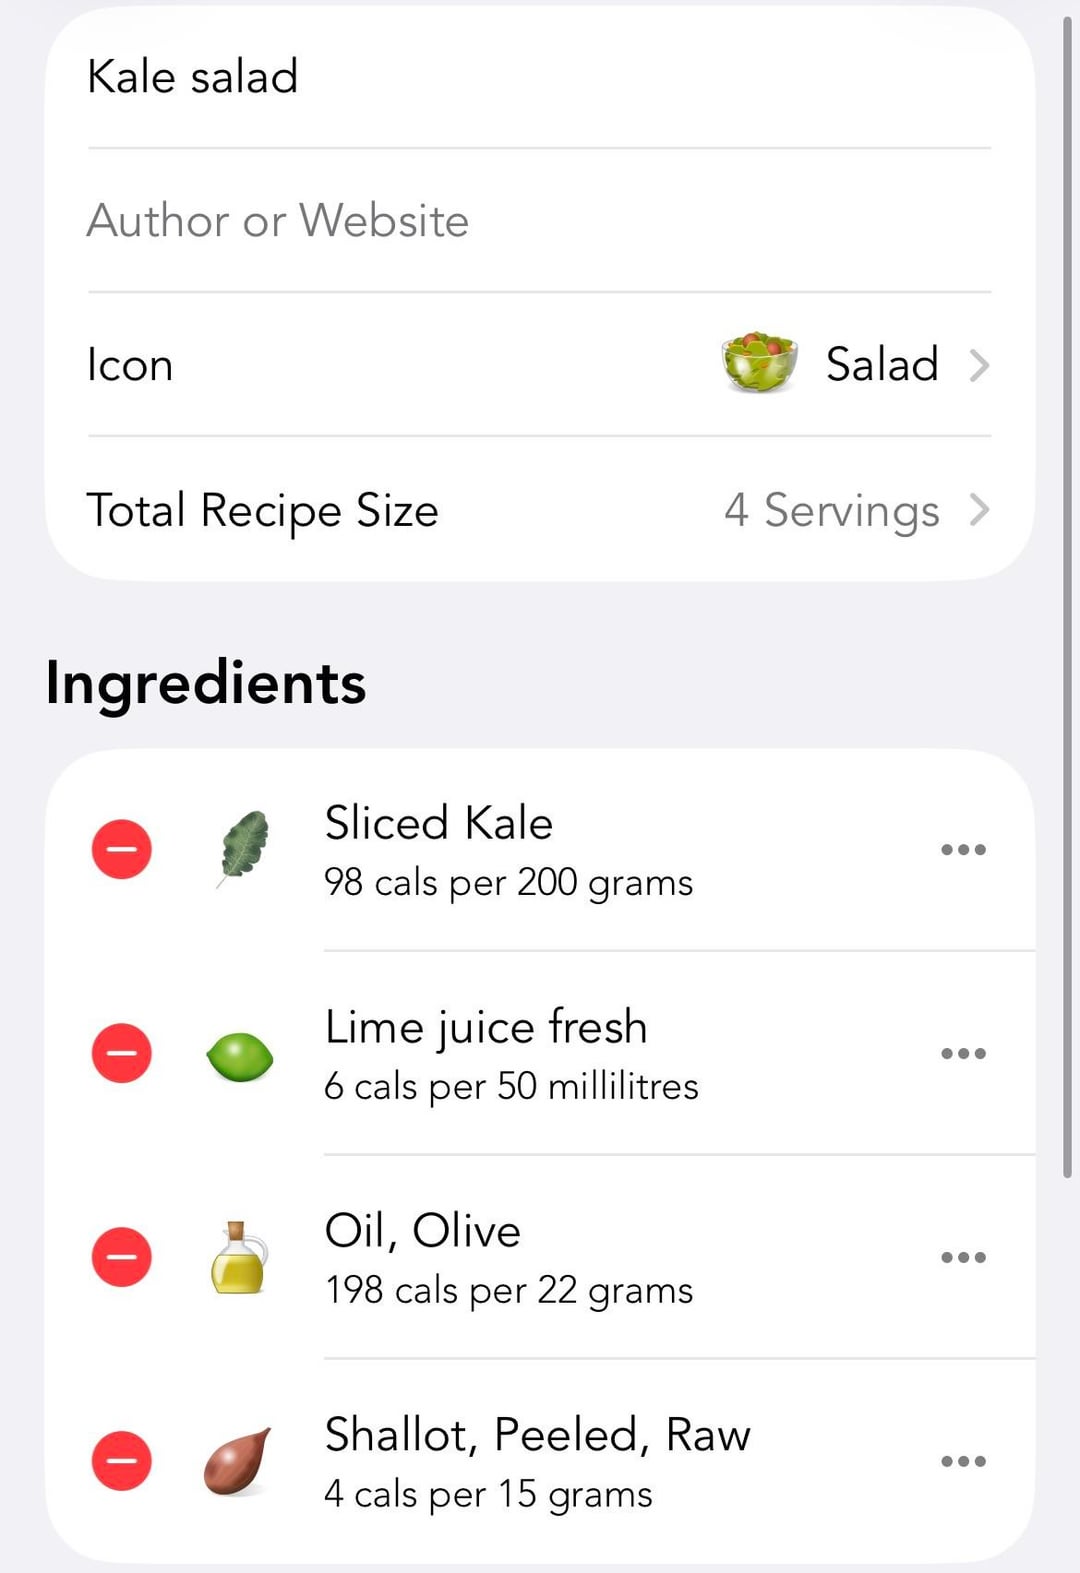Viewport: 1080px width, 1573px height.
Task: Expand the Icon chooser chevron next to Salad
Action: click(x=979, y=365)
